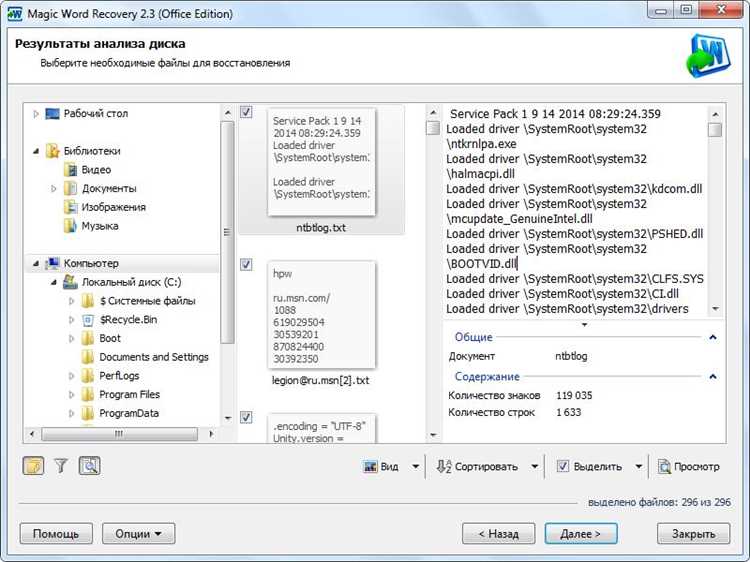Click the Помощь help button
Viewport: 750px width, 562px height.
pyautogui.click(x=56, y=533)
